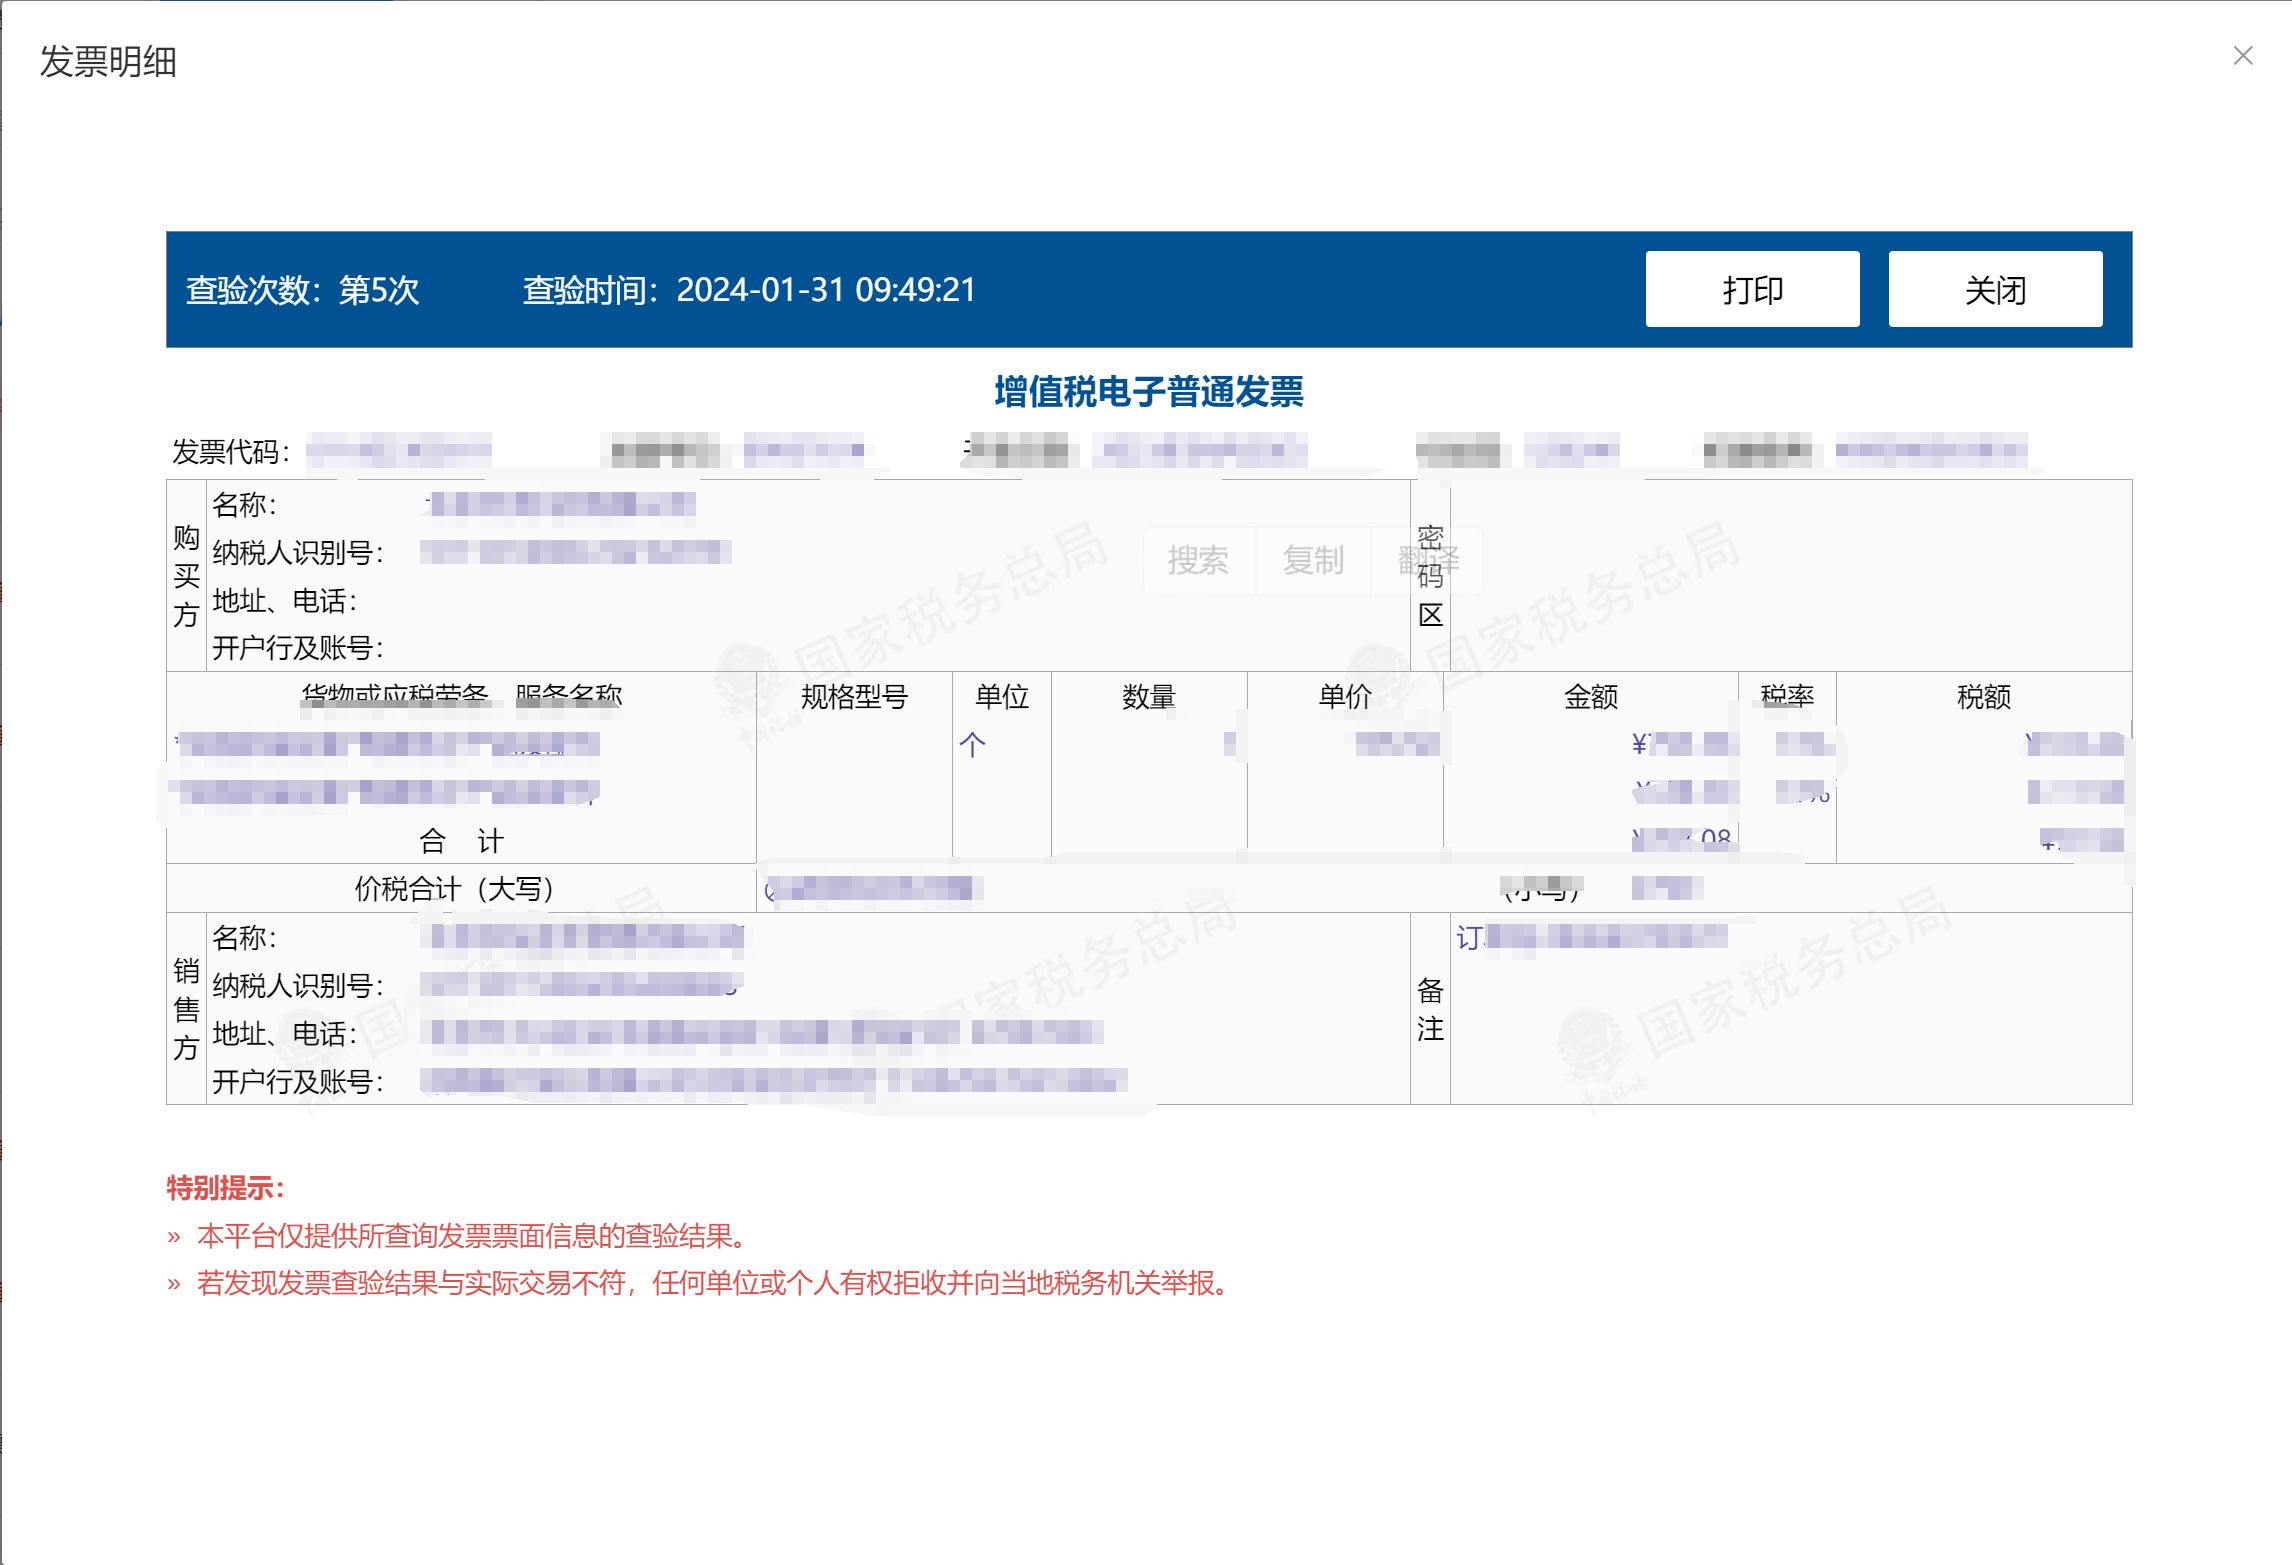Viewport: 2292px width, 1565px height.
Task: Select the 增值税电子普通发票 title text
Action: click(1149, 391)
